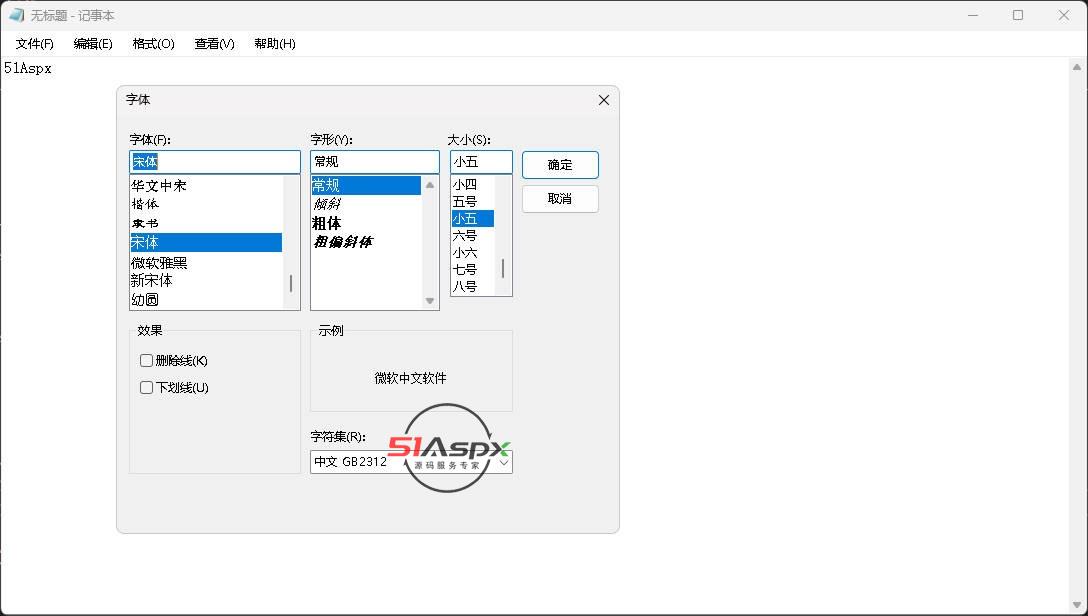Click the size list scrollbar thumb
Image resolution: width=1088 pixels, height=616 pixels.
click(503, 268)
